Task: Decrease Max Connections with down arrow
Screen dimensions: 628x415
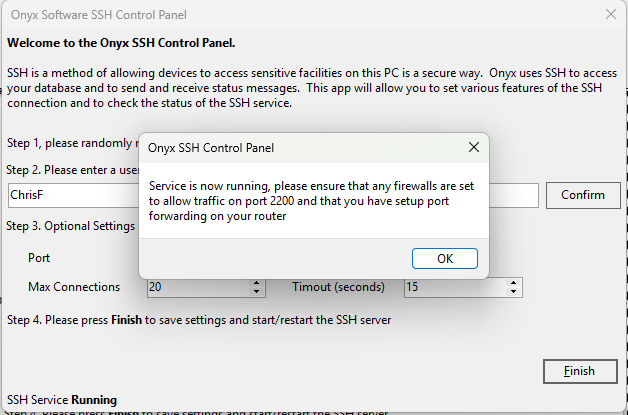Action: pos(257,292)
